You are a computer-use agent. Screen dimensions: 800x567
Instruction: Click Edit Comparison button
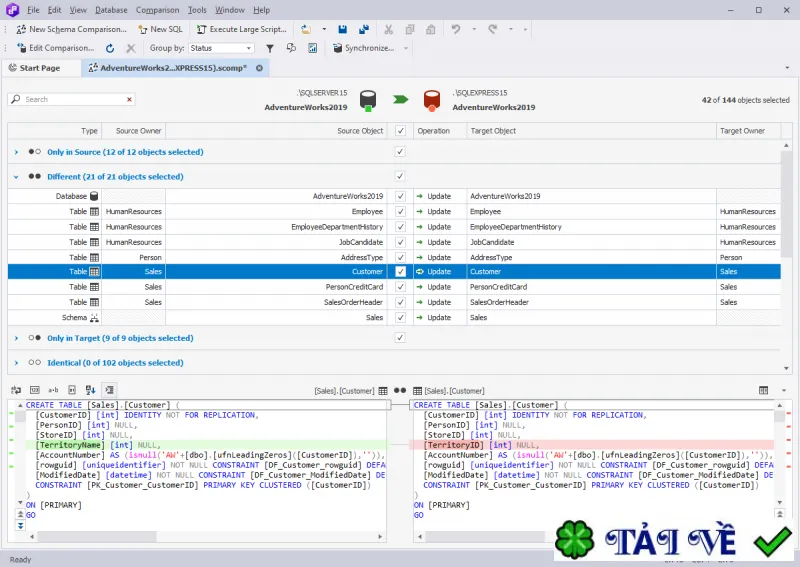click(56, 48)
